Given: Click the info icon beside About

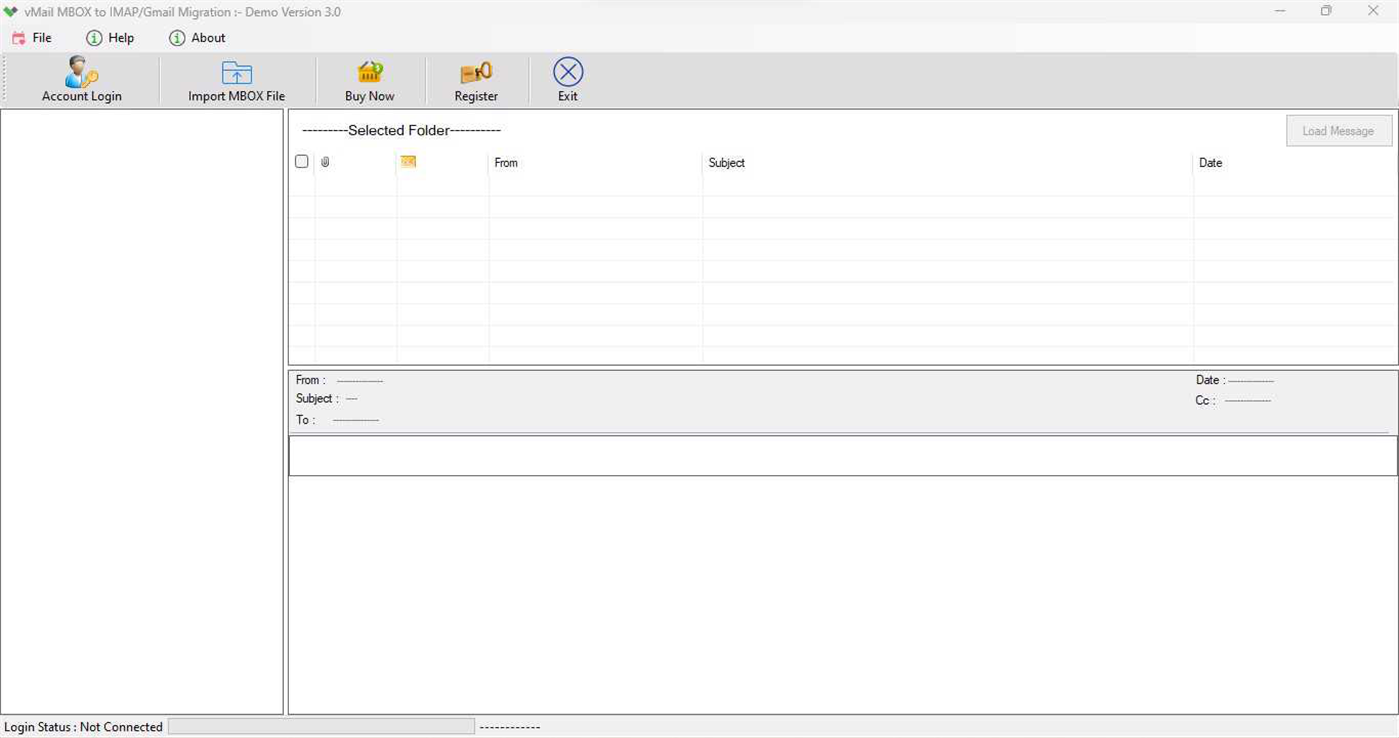Looking at the screenshot, I should (175, 37).
